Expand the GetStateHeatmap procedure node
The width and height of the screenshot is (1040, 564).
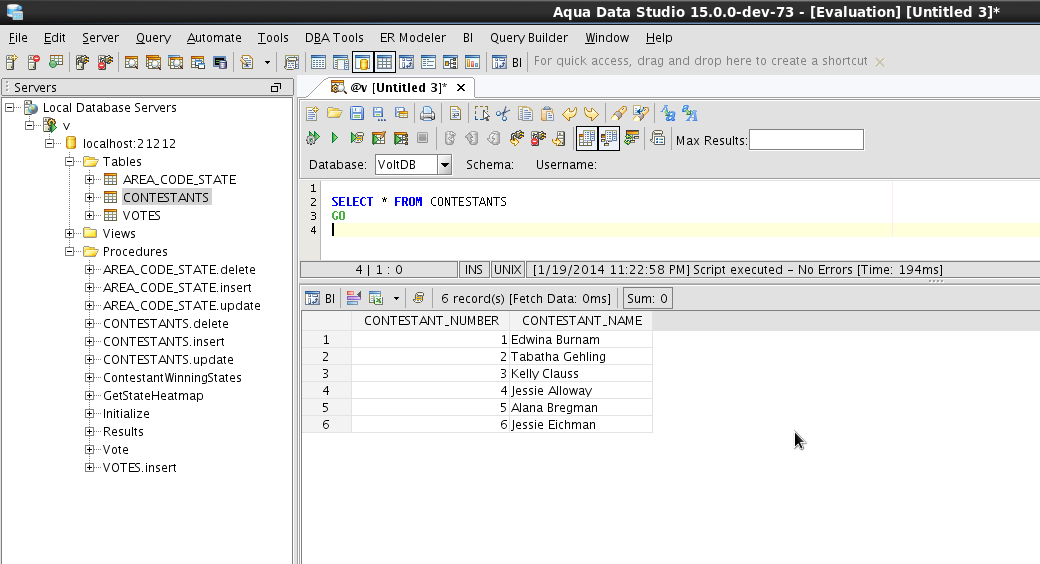pos(90,395)
